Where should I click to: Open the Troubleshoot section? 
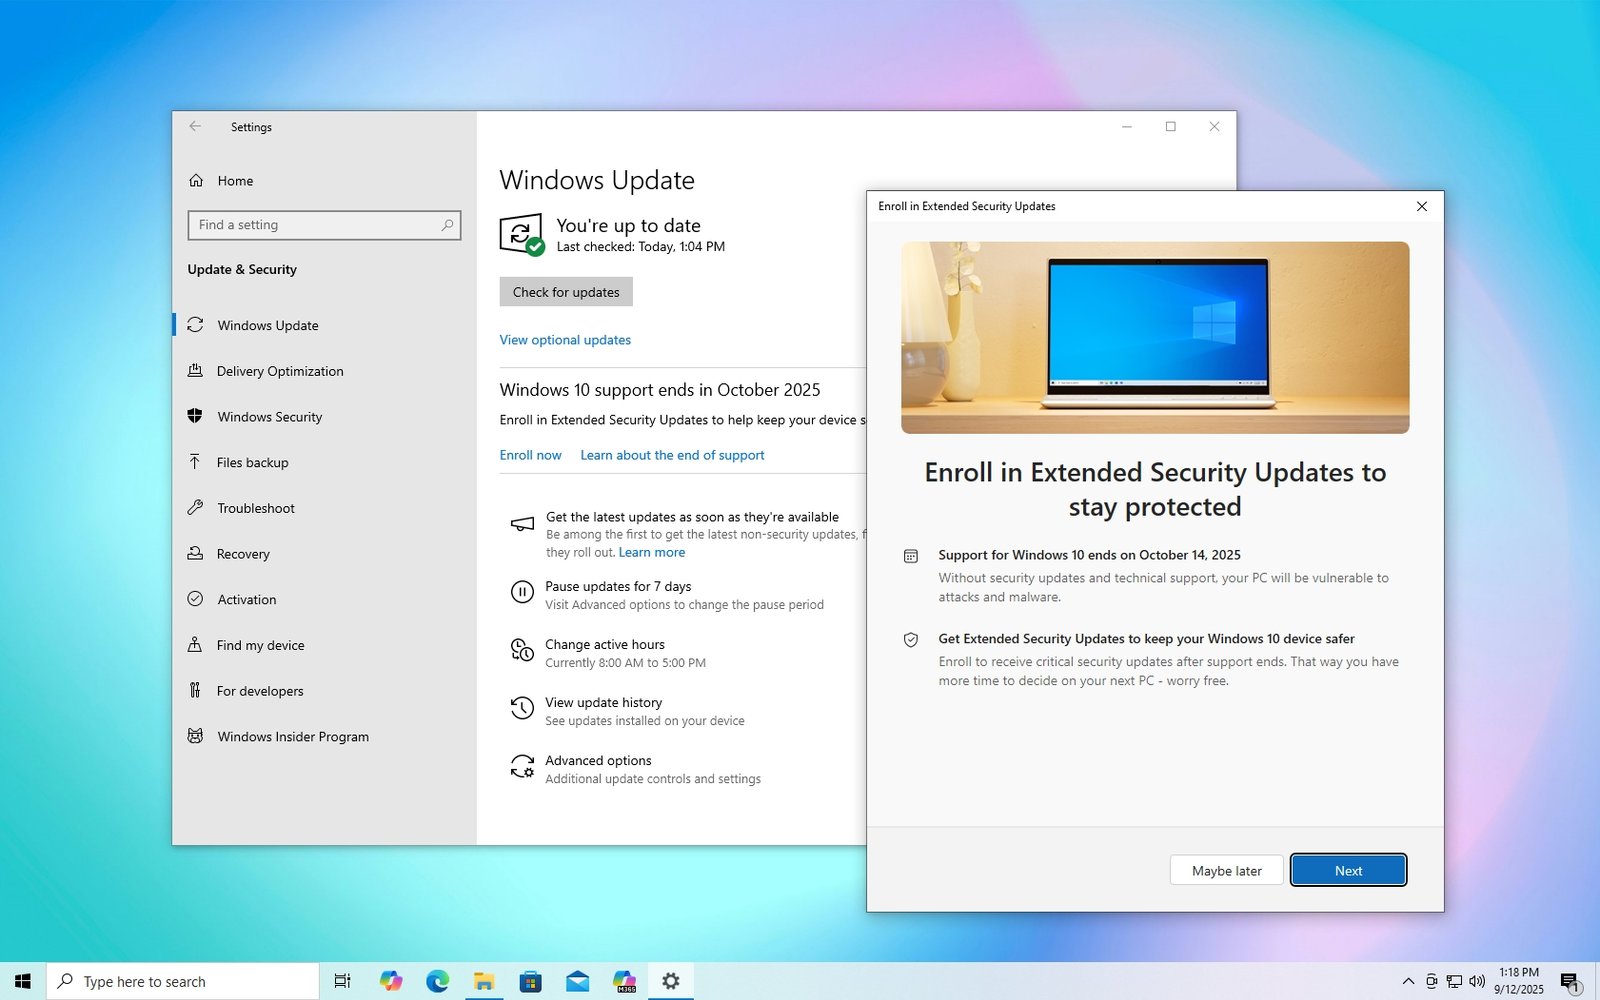pos(253,508)
